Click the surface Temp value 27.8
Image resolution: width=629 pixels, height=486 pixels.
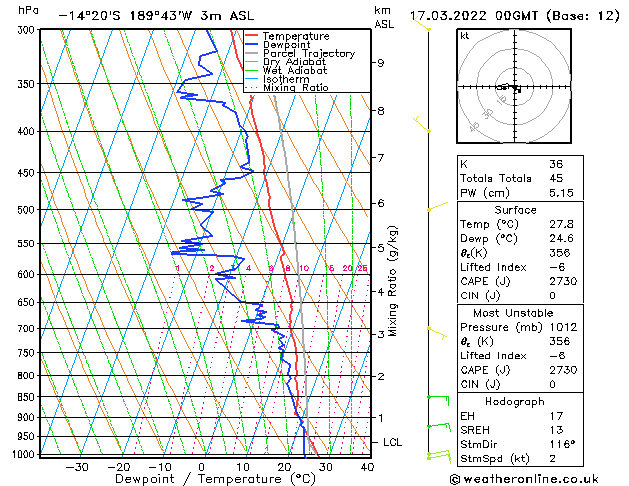pyautogui.click(x=561, y=224)
